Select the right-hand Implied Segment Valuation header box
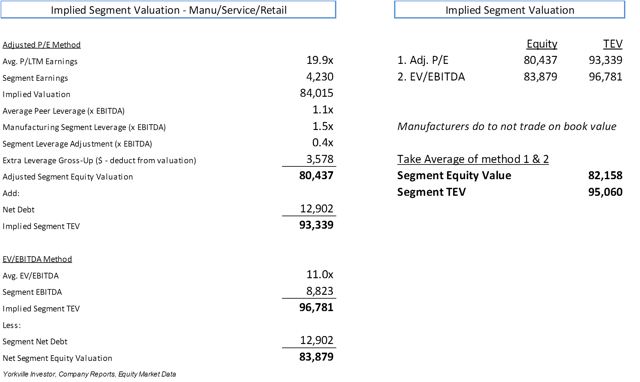The width and height of the screenshot is (640, 382). click(509, 10)
